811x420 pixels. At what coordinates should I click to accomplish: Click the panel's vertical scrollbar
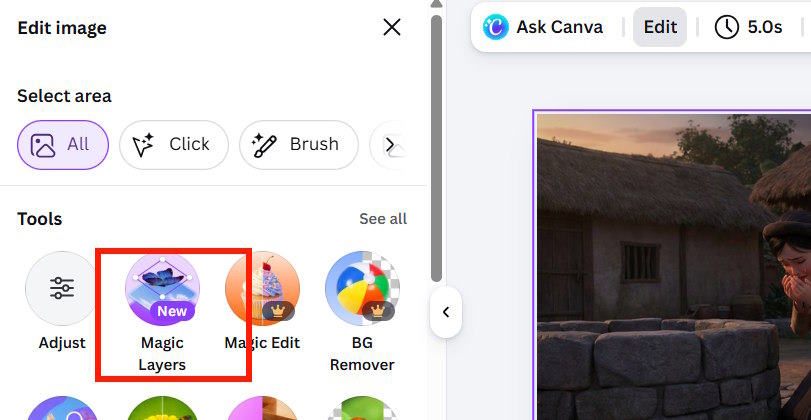pos(436,140)
